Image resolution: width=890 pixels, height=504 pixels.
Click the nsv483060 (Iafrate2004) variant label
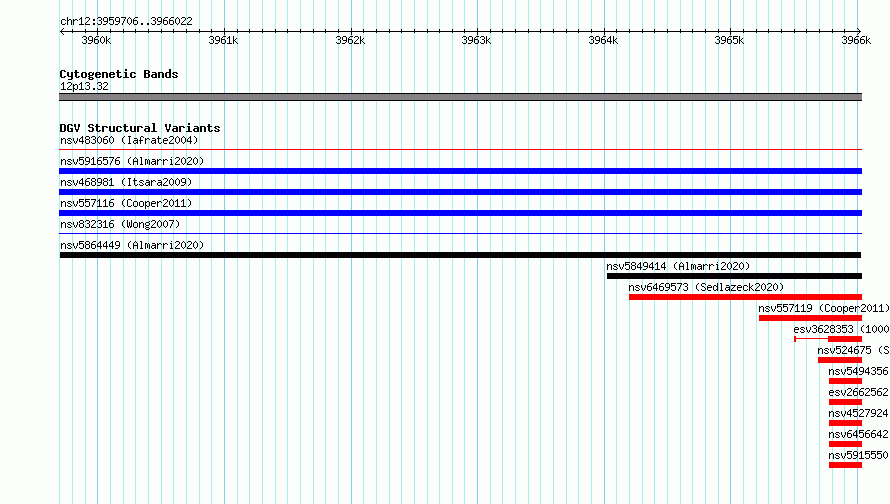[129, 140]
